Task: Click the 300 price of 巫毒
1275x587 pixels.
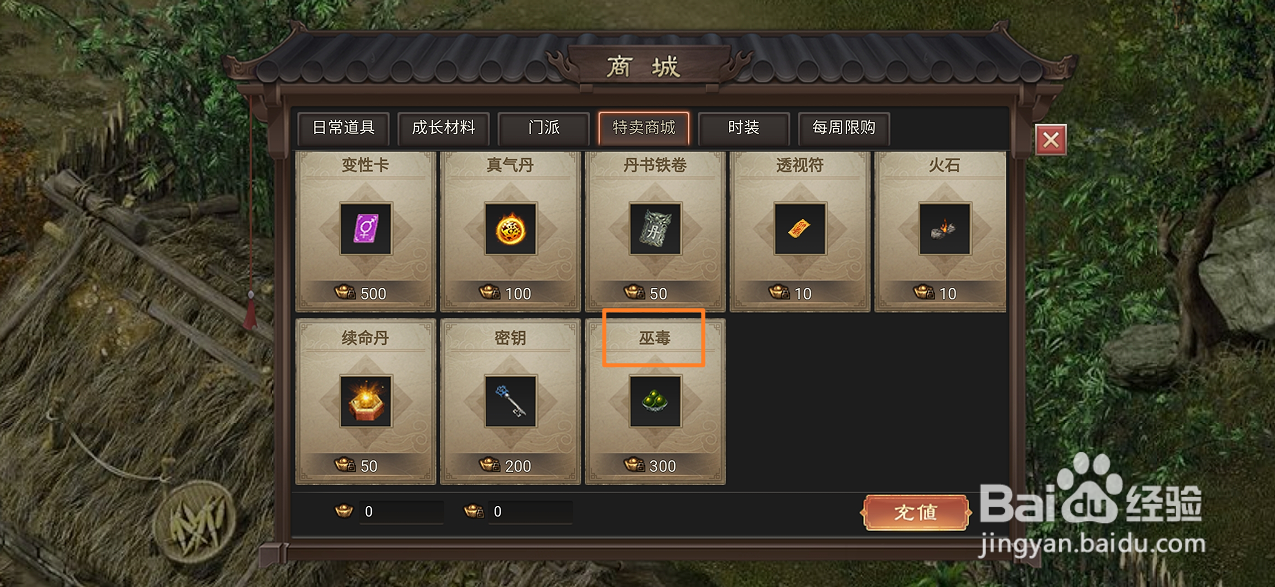Action: 662,466
